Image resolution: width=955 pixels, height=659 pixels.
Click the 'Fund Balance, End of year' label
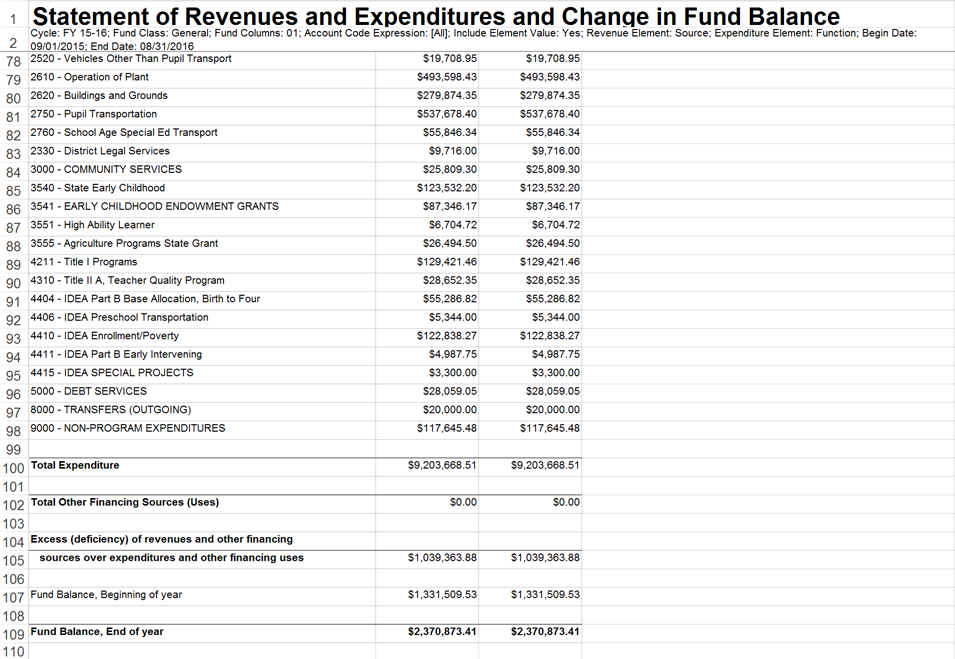97,632
